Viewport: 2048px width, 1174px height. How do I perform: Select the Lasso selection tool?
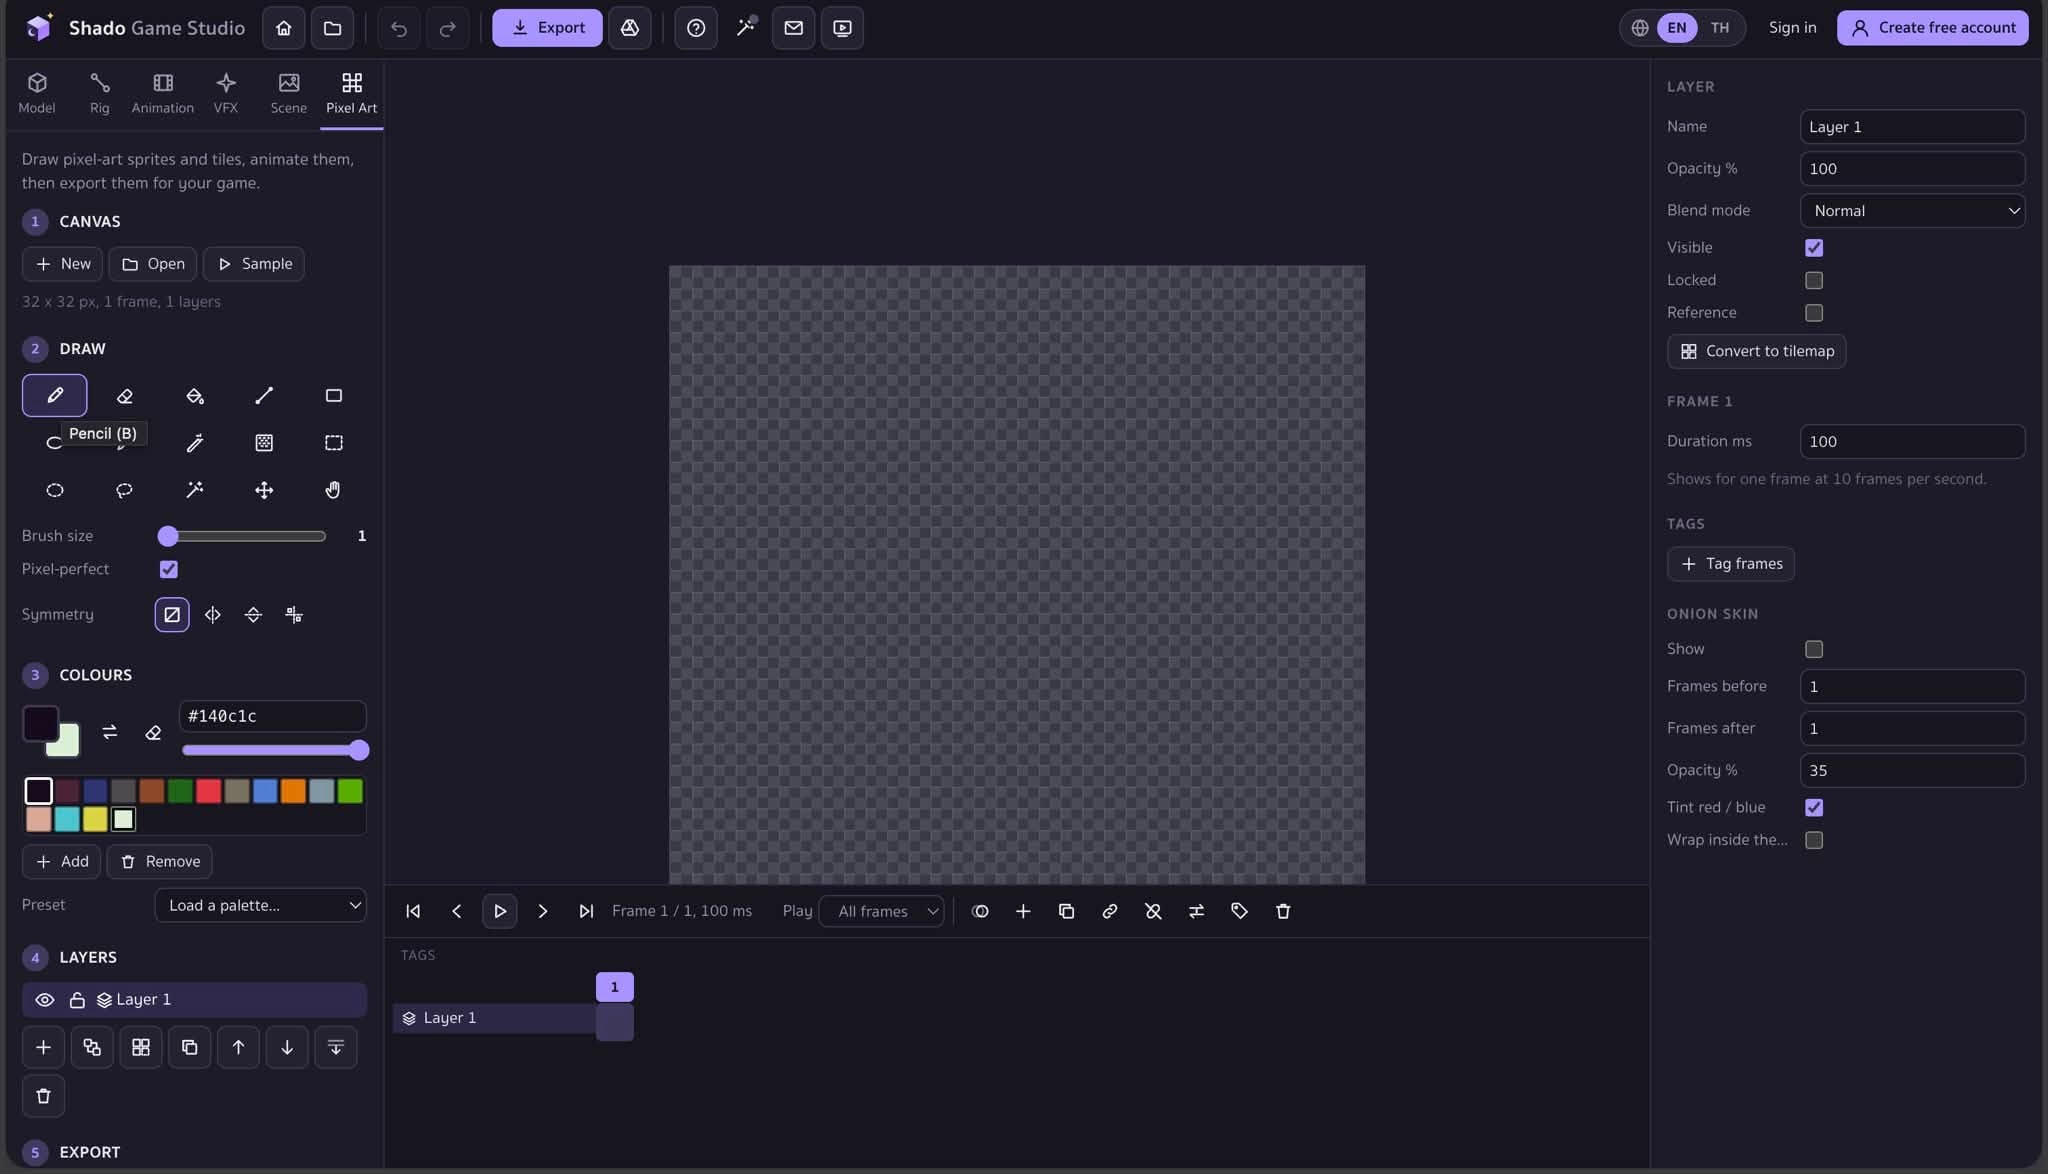coord(124,490)
